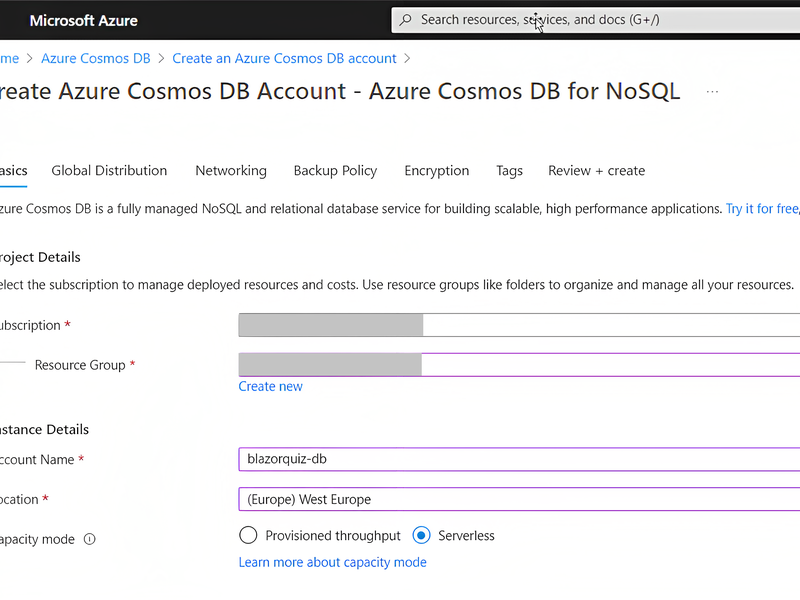
Task: Open the Location dropdown showing West Europe
Action: [519, 499]
